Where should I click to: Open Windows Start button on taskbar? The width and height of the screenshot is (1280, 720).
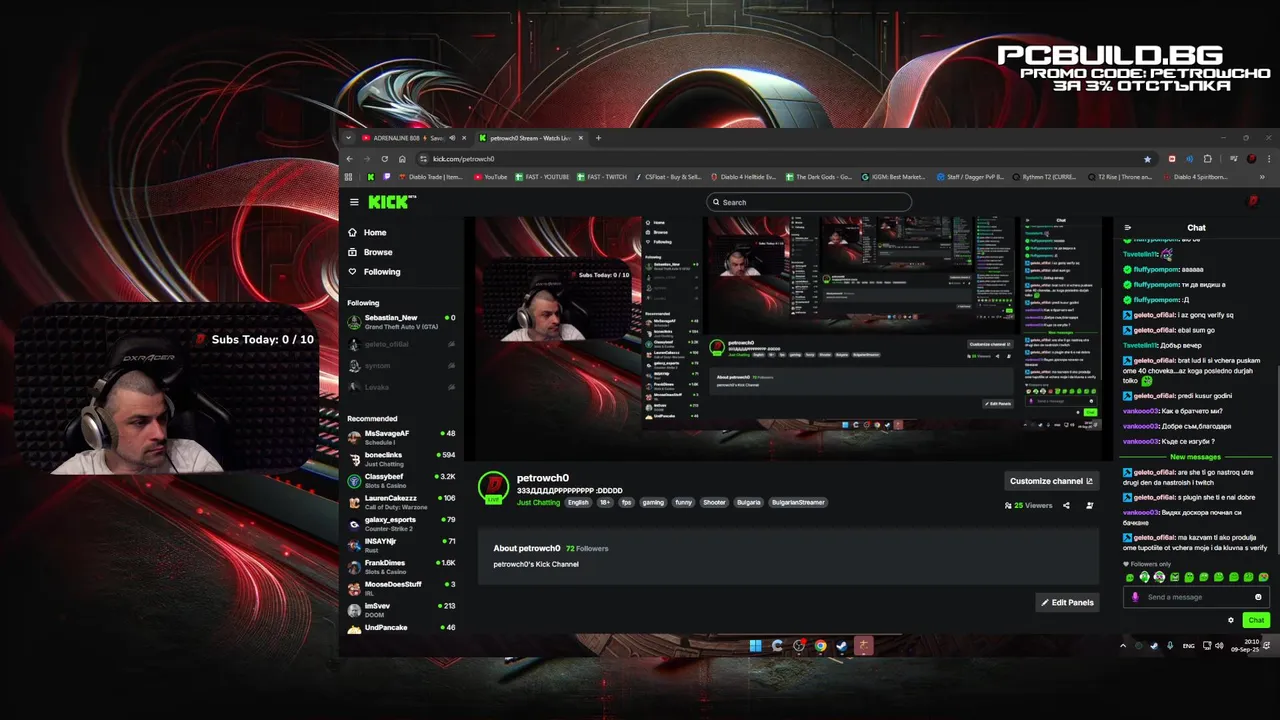(x=755, y=646)
